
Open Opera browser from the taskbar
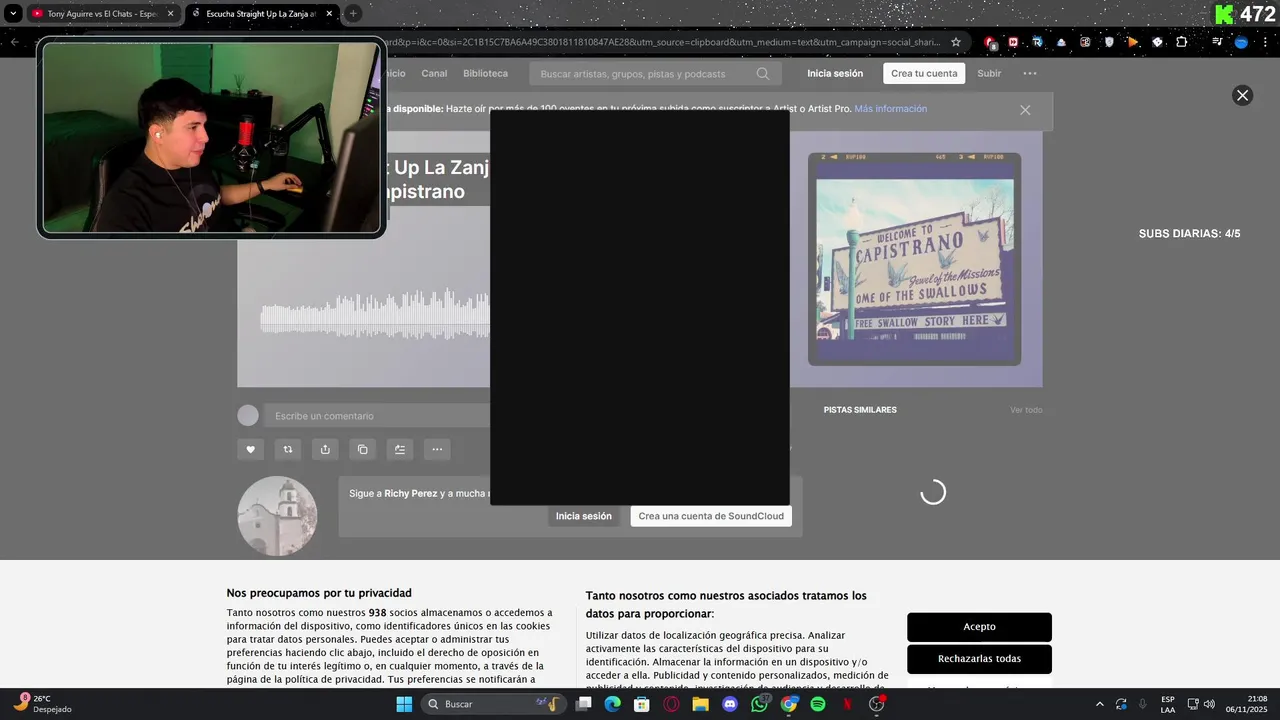(x=671, y=704)
